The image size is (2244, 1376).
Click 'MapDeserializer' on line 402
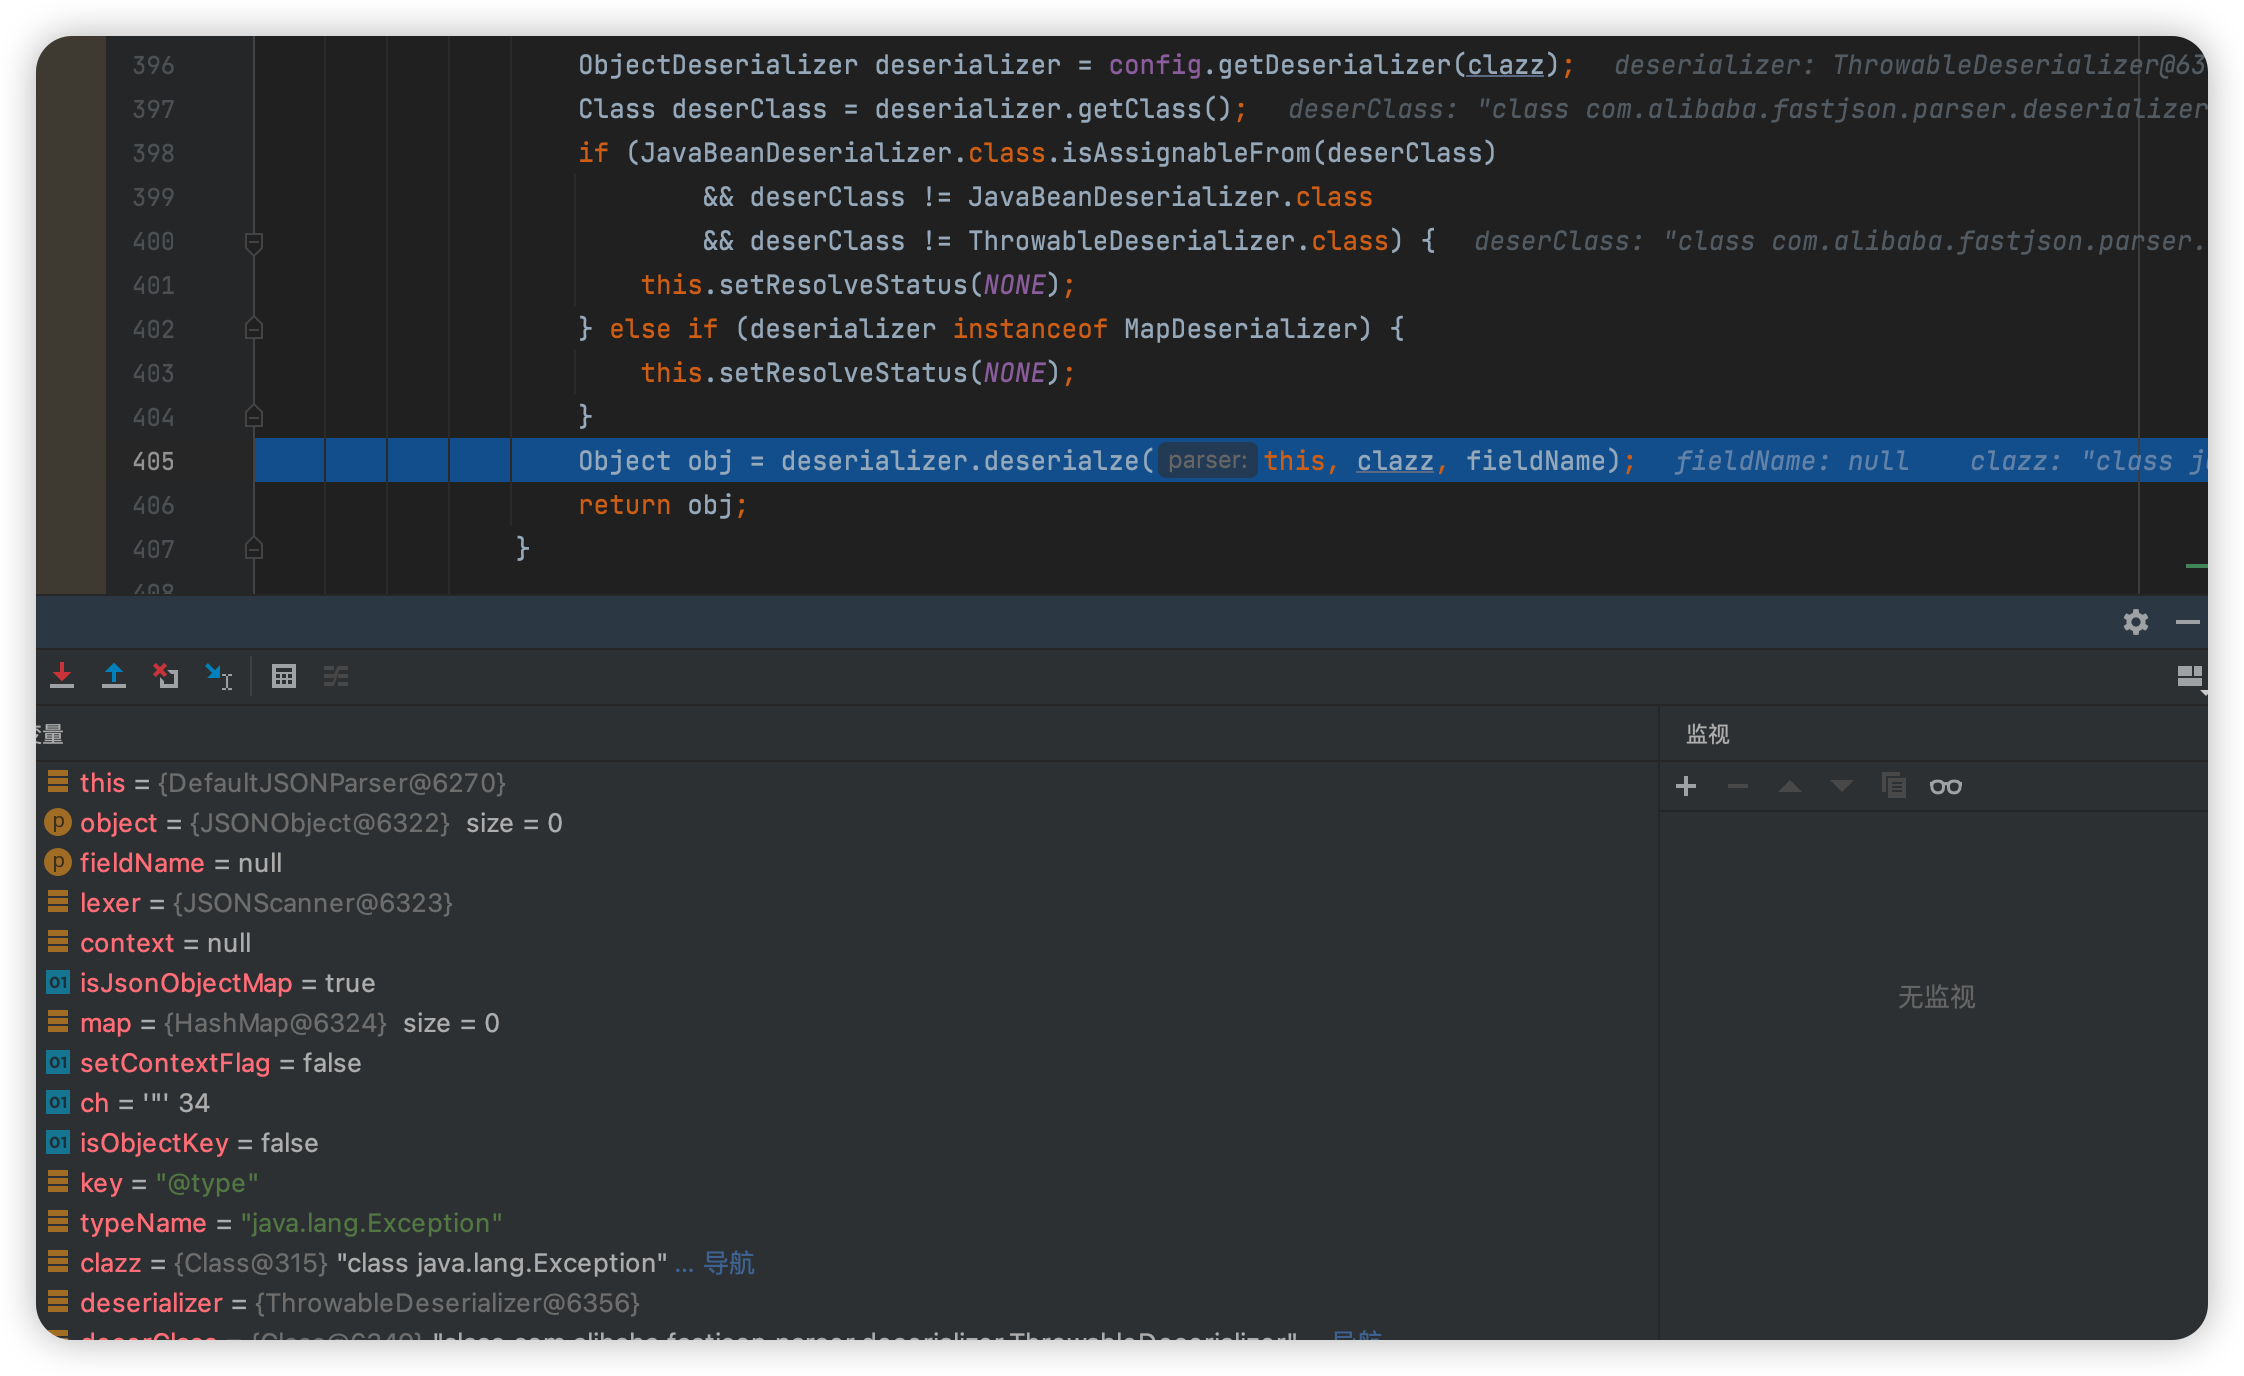1240,329
